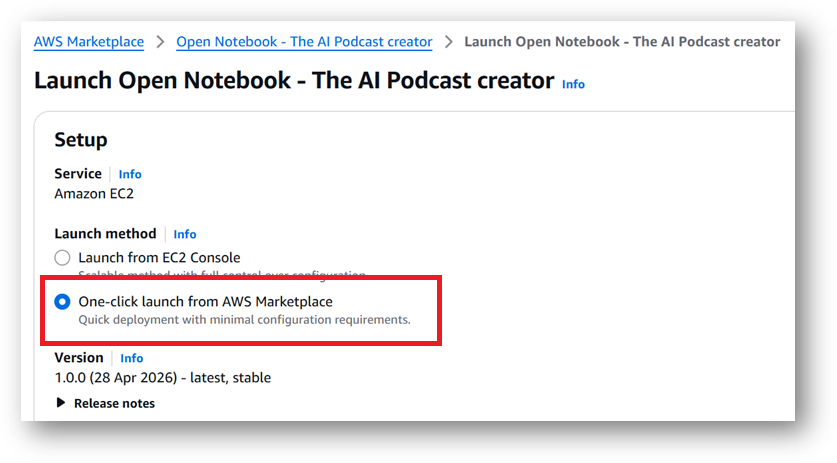Open the Info link next to Version
Viewport: 837px width, 463px height.
[x=131, y=358]
